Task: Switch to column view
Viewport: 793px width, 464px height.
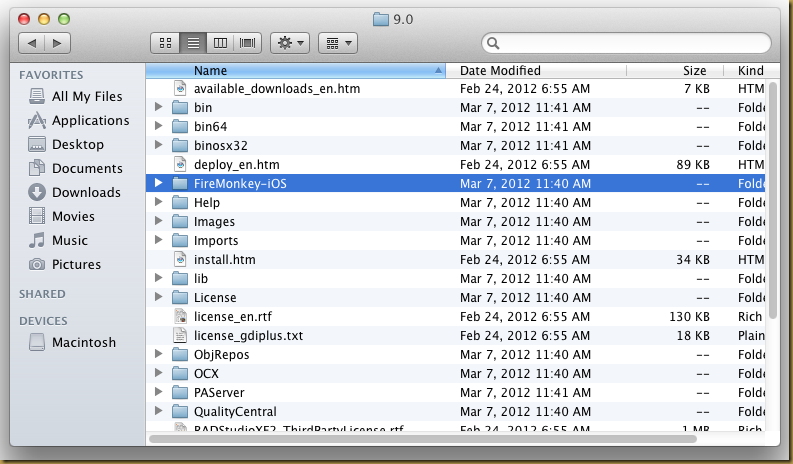Action: [x=220, y=43]
